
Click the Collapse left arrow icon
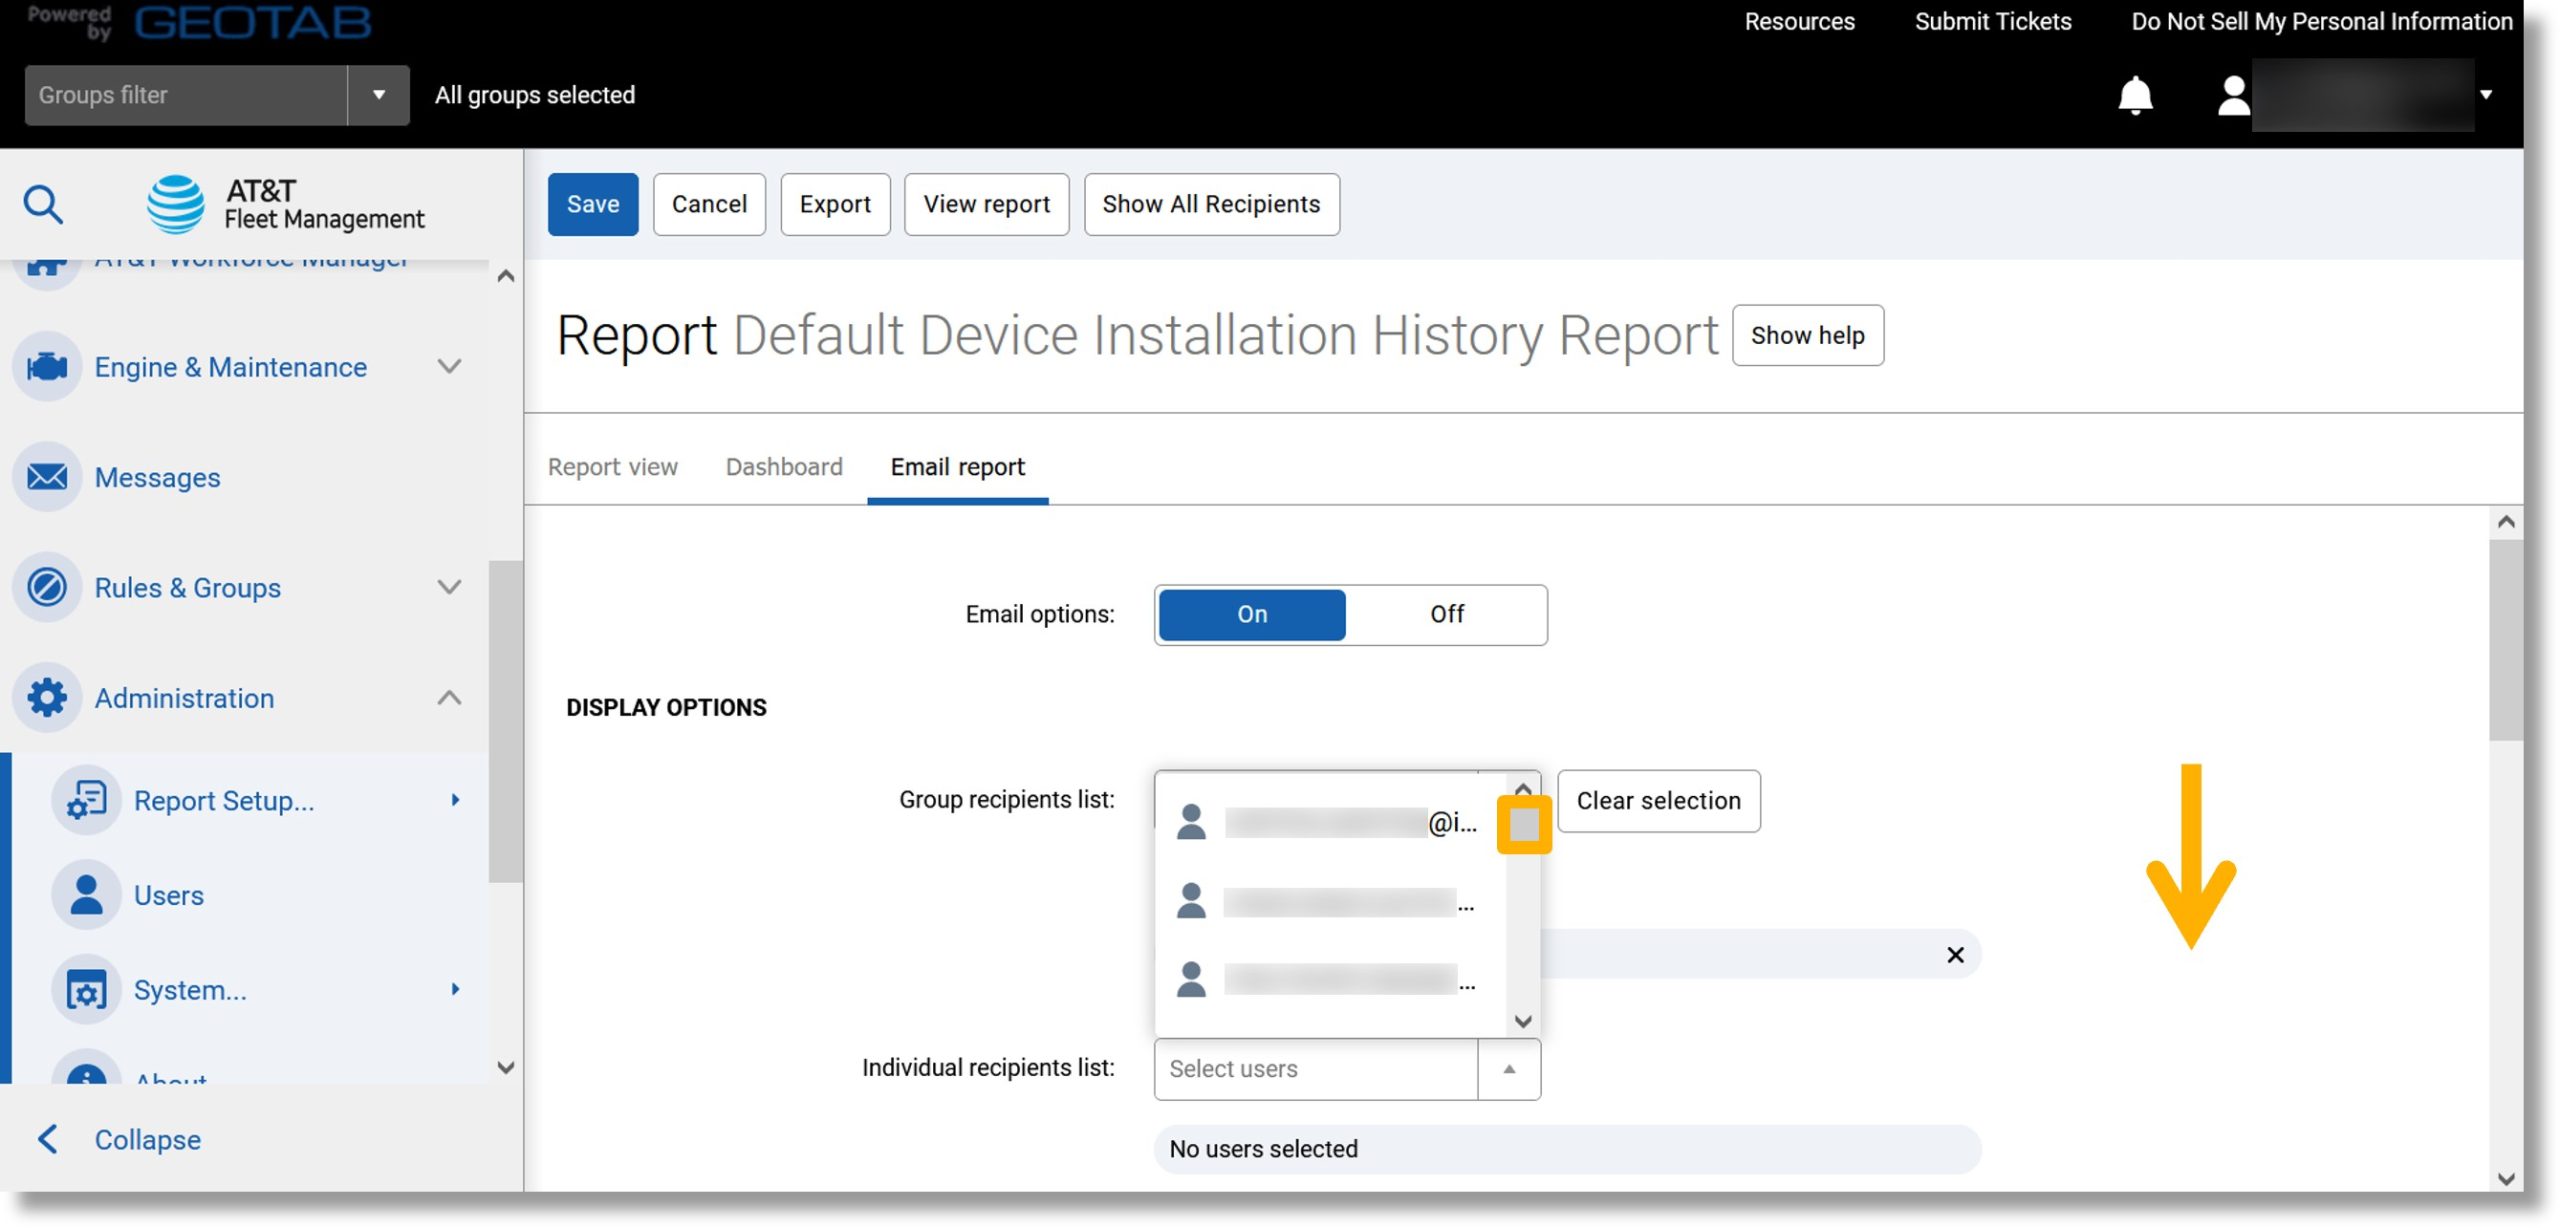(x=47, y=1139)
